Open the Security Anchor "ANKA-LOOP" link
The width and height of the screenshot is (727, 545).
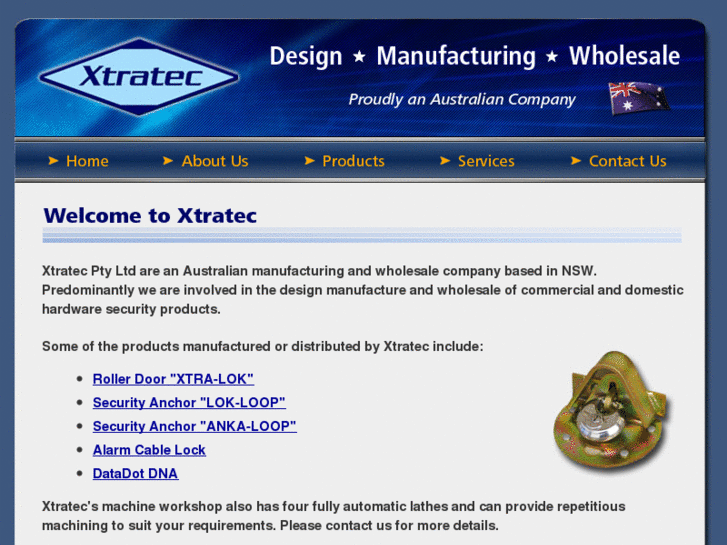pos(195,426)
